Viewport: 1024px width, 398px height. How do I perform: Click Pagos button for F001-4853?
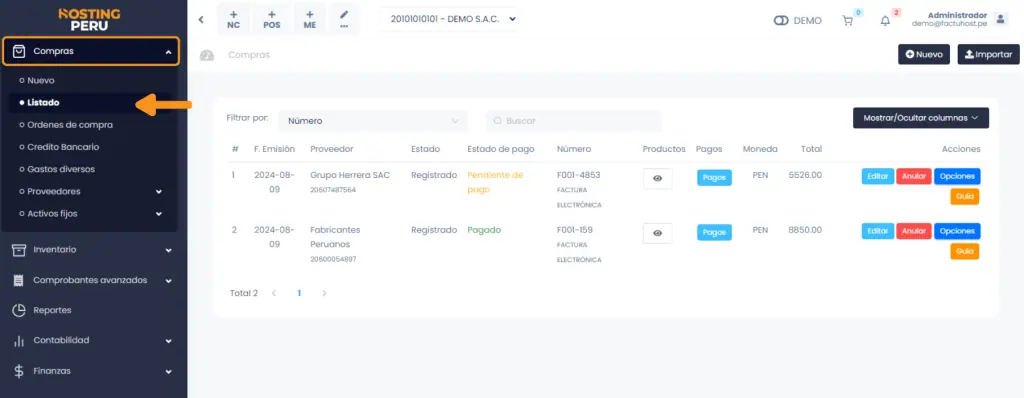[x=714, y=178]
